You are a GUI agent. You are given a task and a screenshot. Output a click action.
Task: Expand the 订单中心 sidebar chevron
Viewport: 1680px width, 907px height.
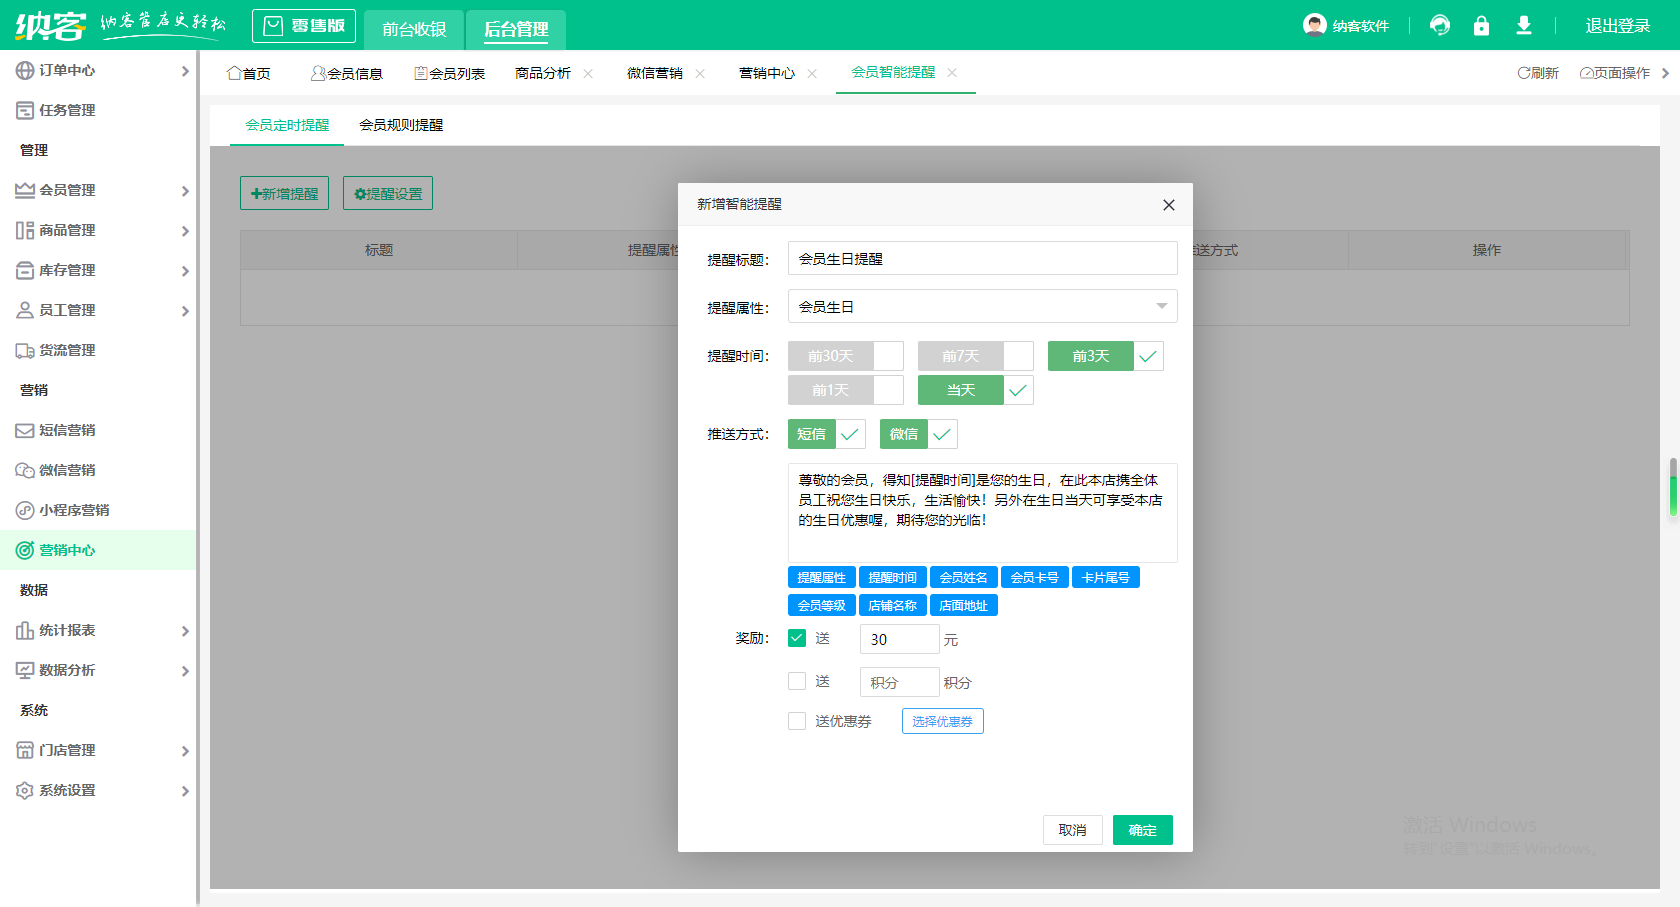click(x=185, y=71)
